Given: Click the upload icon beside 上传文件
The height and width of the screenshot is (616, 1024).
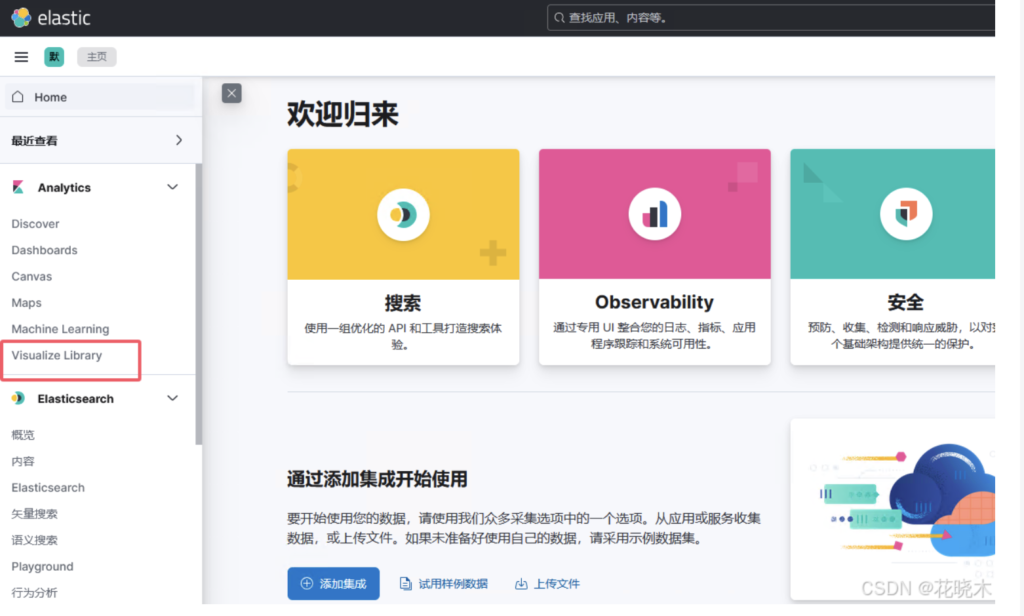Looking at the screenshot, I should click(x=520, y=583).
